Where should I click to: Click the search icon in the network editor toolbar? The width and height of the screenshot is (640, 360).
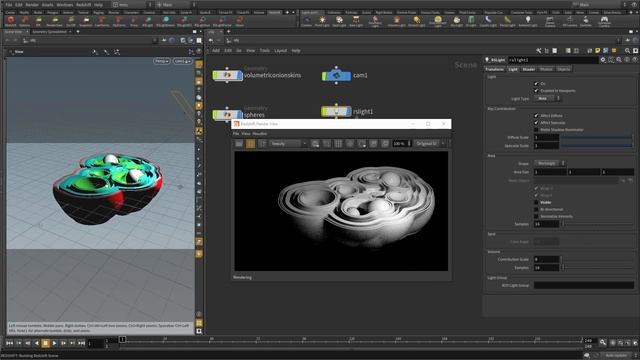click(627, 51)
